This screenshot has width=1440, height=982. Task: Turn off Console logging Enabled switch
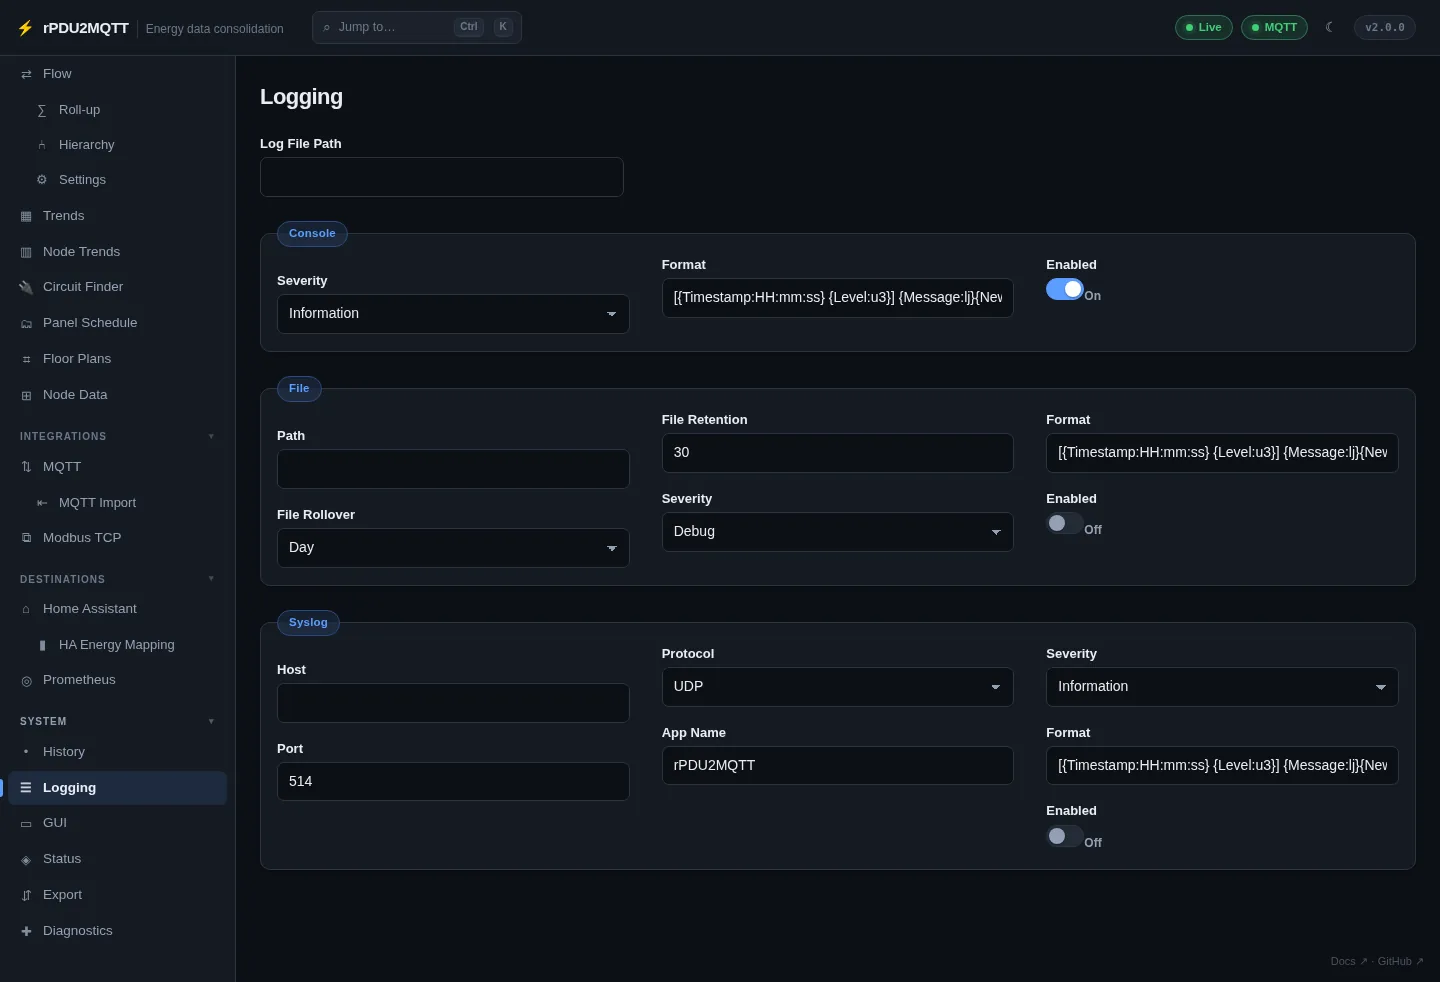tap(1064, 289)
